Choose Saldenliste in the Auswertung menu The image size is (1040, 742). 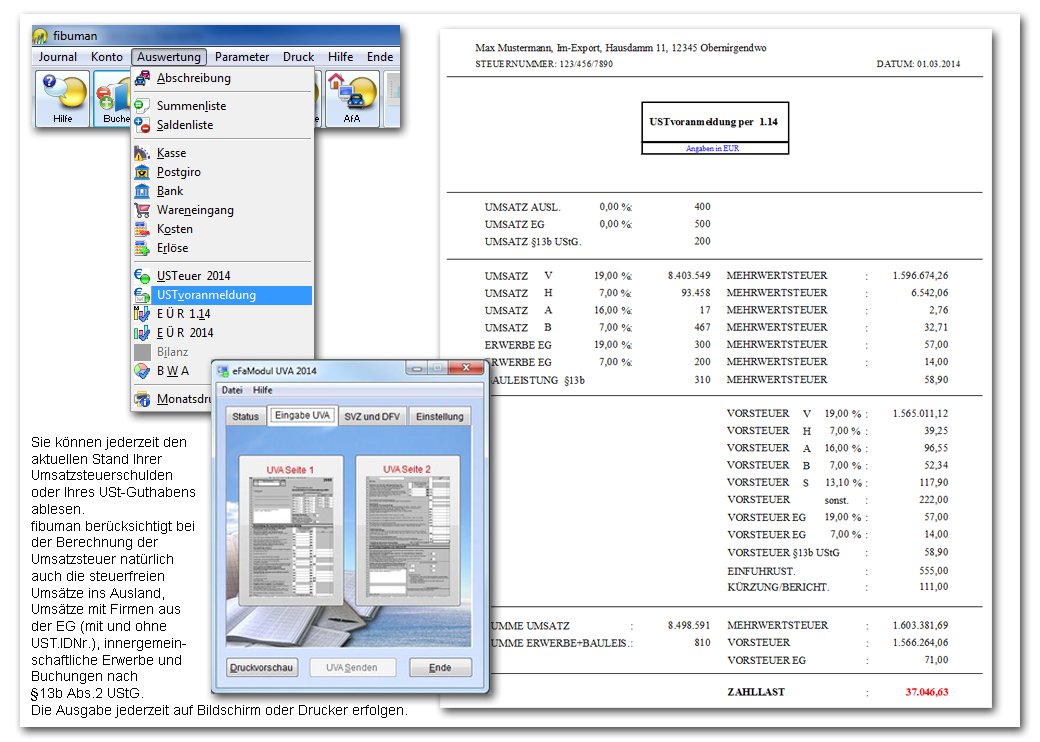(222, 125)
